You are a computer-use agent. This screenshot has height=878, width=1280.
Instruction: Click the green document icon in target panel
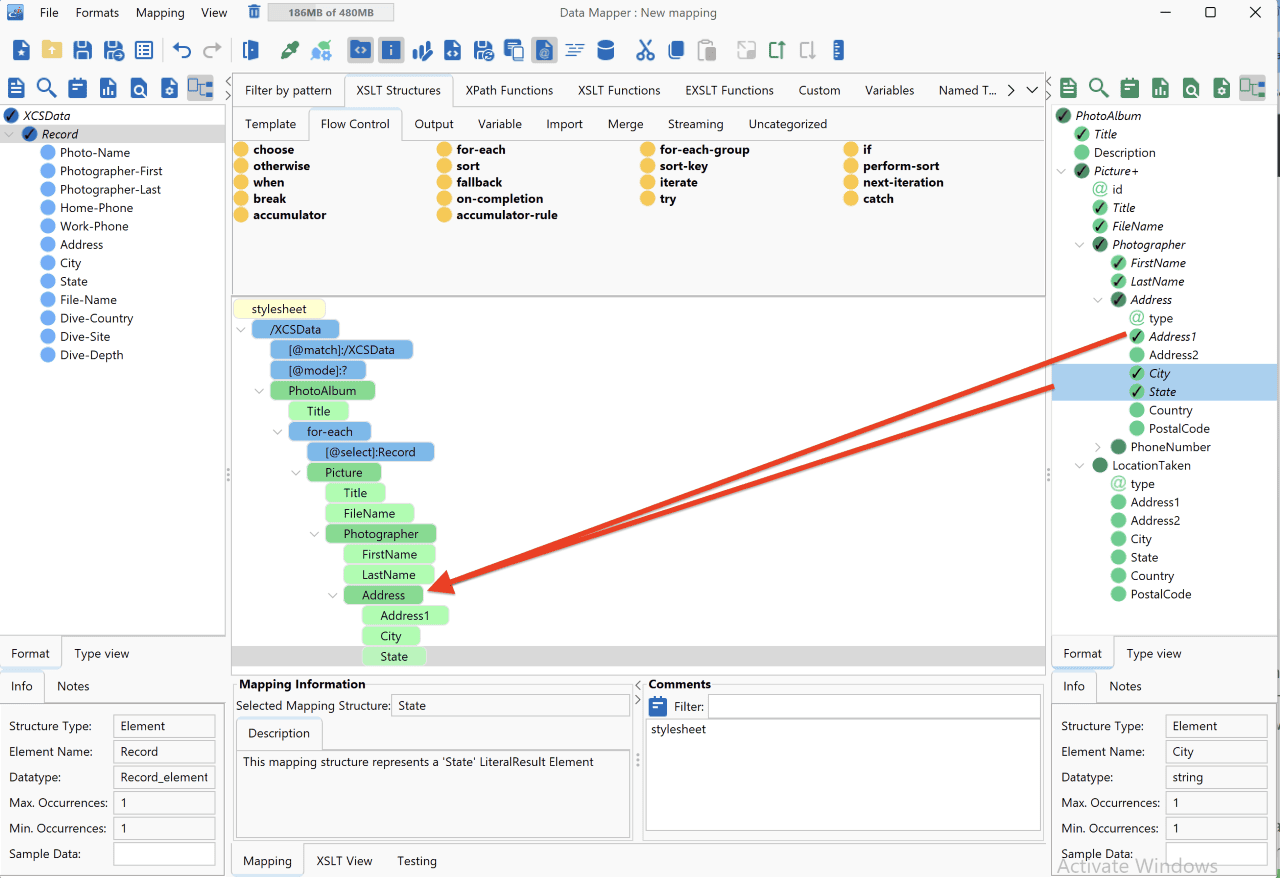(x=1068, y=88)
